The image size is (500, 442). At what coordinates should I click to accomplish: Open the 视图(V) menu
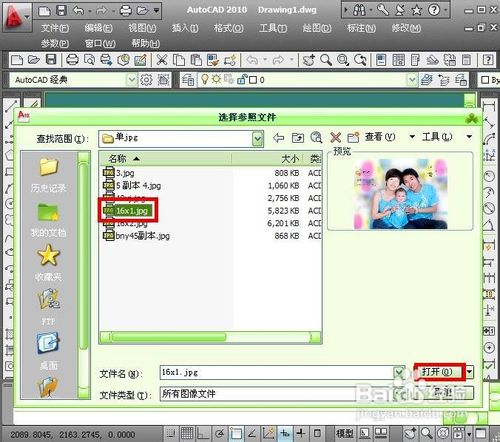click(142, 28)
